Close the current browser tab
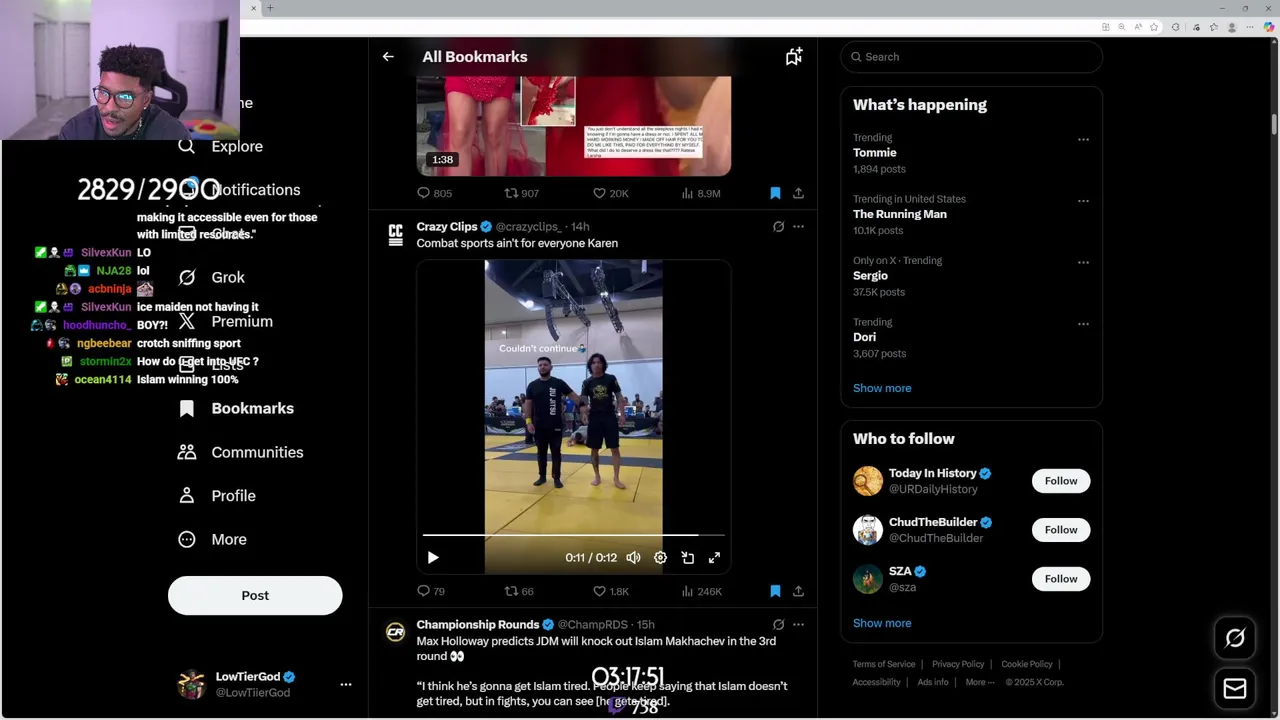 [x=253, y=8]
